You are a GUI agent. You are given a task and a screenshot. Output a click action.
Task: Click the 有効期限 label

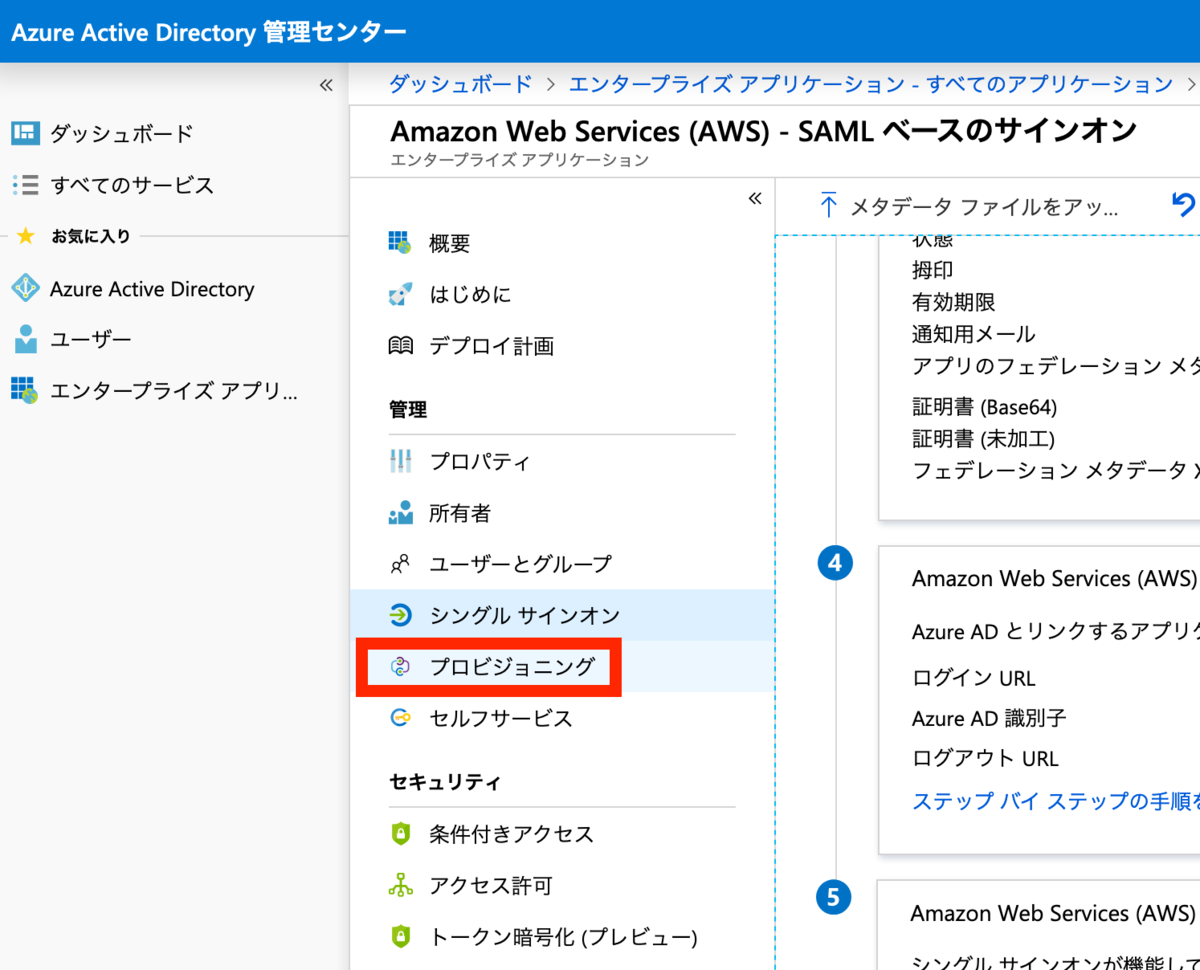click(954, 302)
